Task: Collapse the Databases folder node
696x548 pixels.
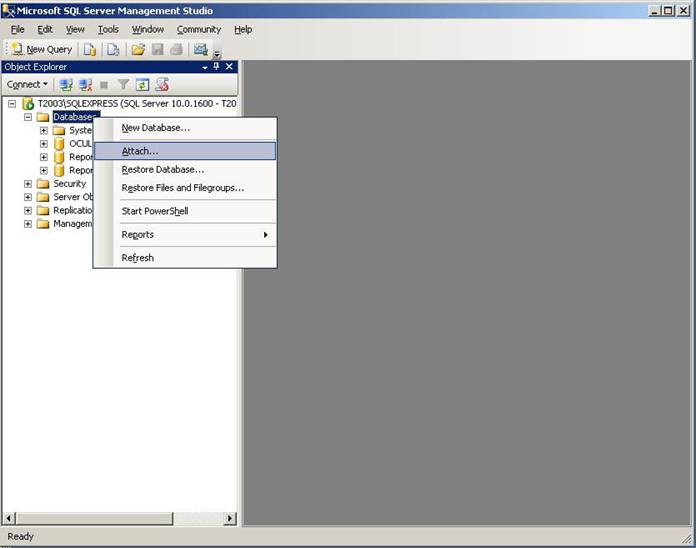Action: click(28, 117)
